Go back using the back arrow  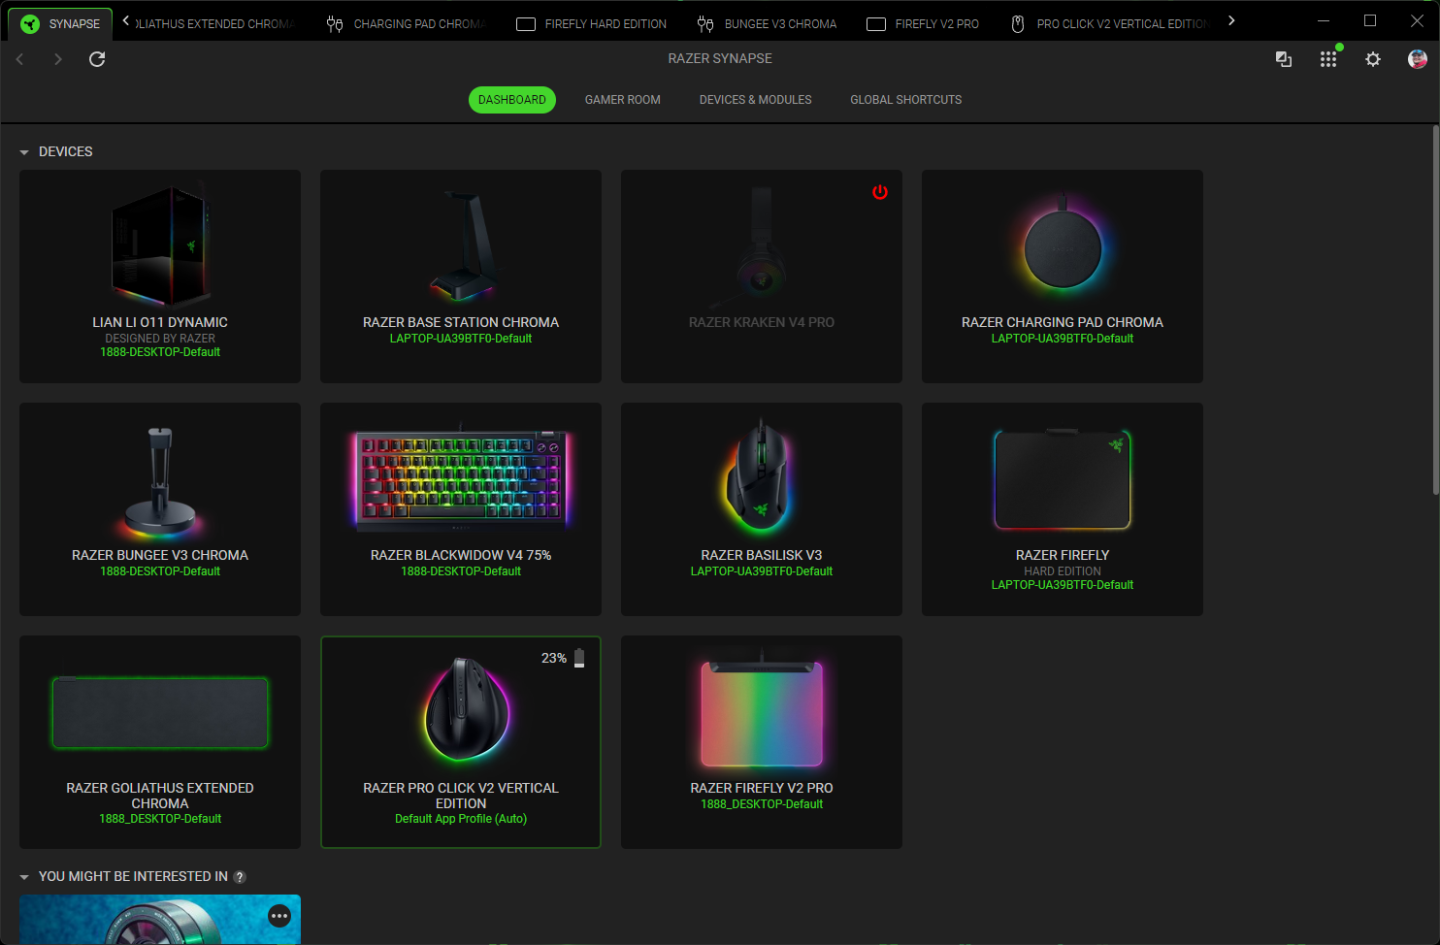[20, 59]
